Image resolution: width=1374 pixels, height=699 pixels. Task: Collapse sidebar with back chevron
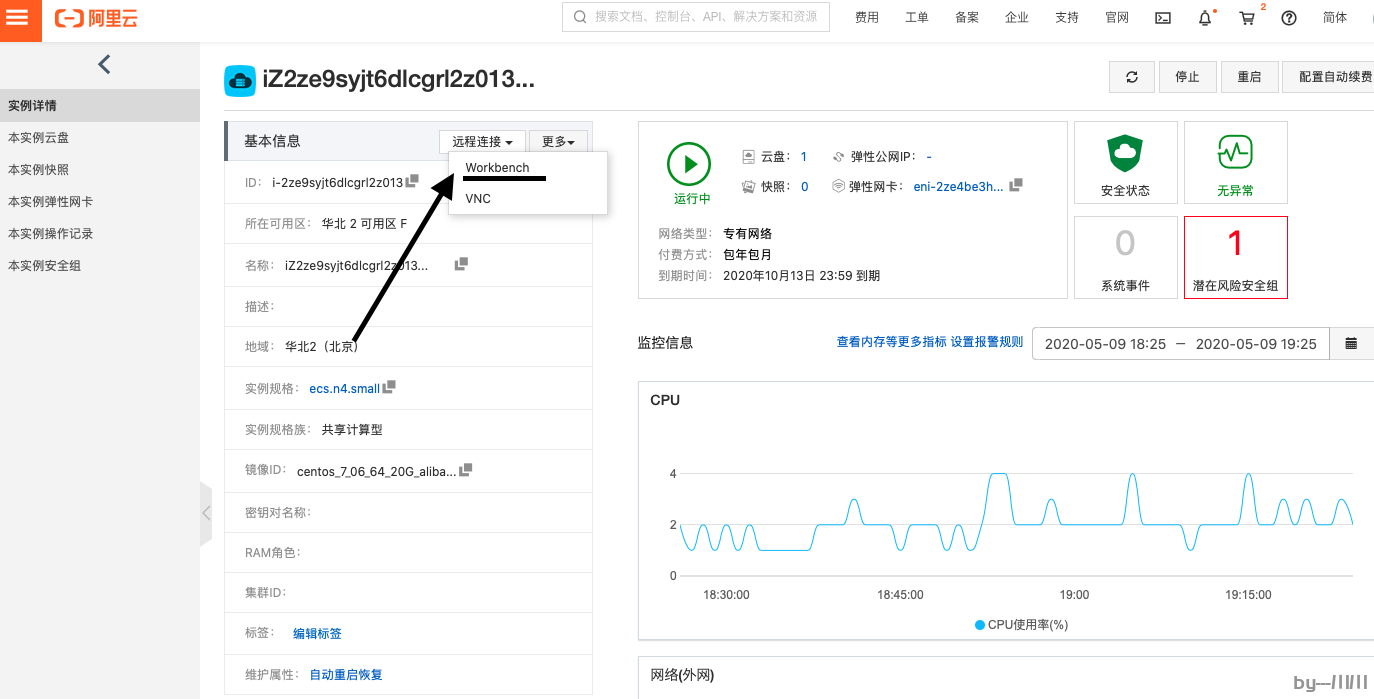(104, 64)
